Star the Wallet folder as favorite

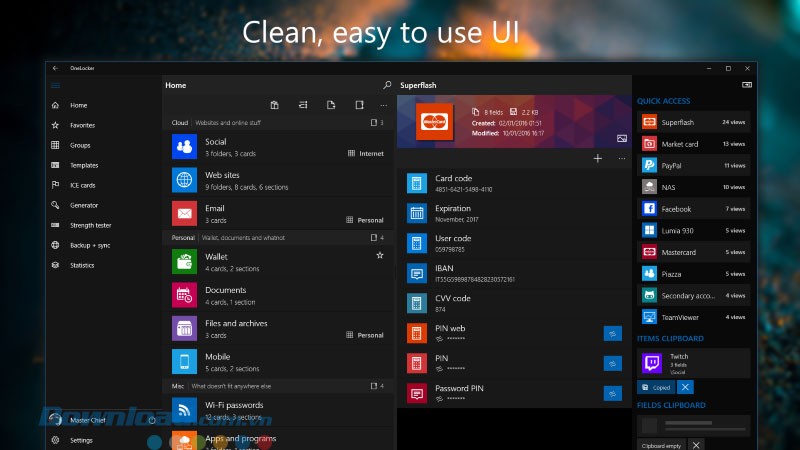point(379,256)
